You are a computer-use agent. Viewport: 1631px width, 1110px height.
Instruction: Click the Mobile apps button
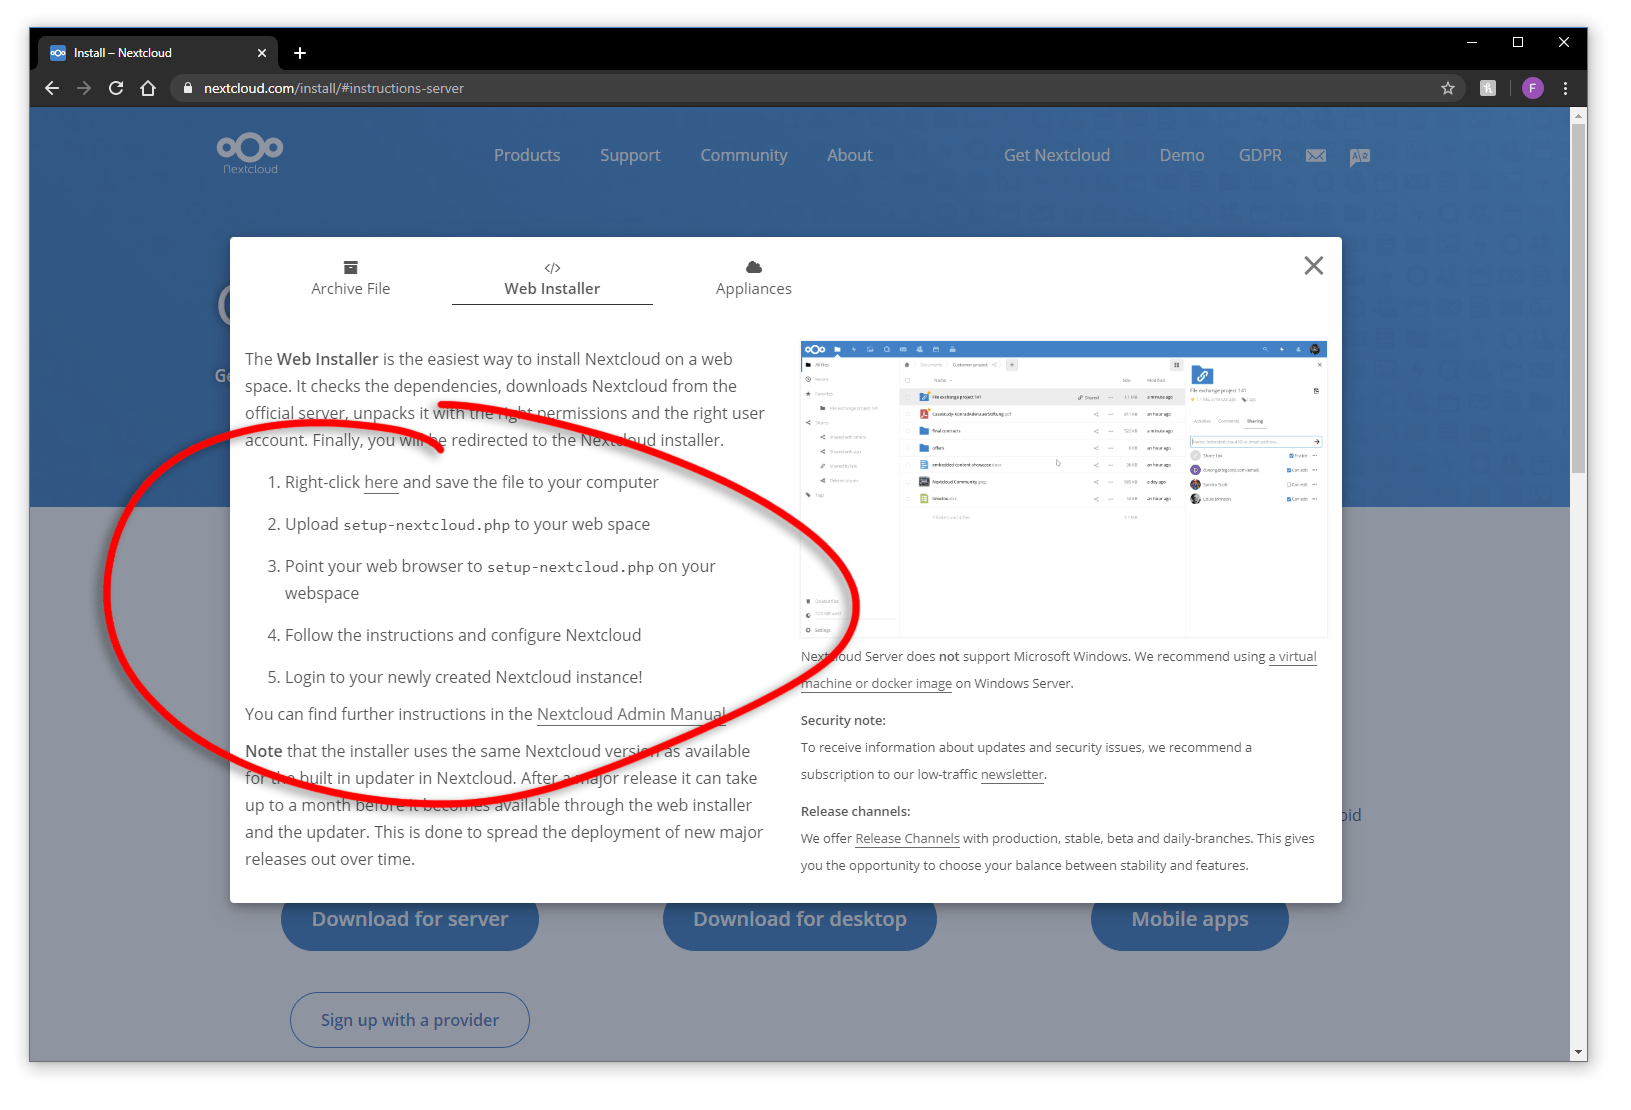[1190, 919]
